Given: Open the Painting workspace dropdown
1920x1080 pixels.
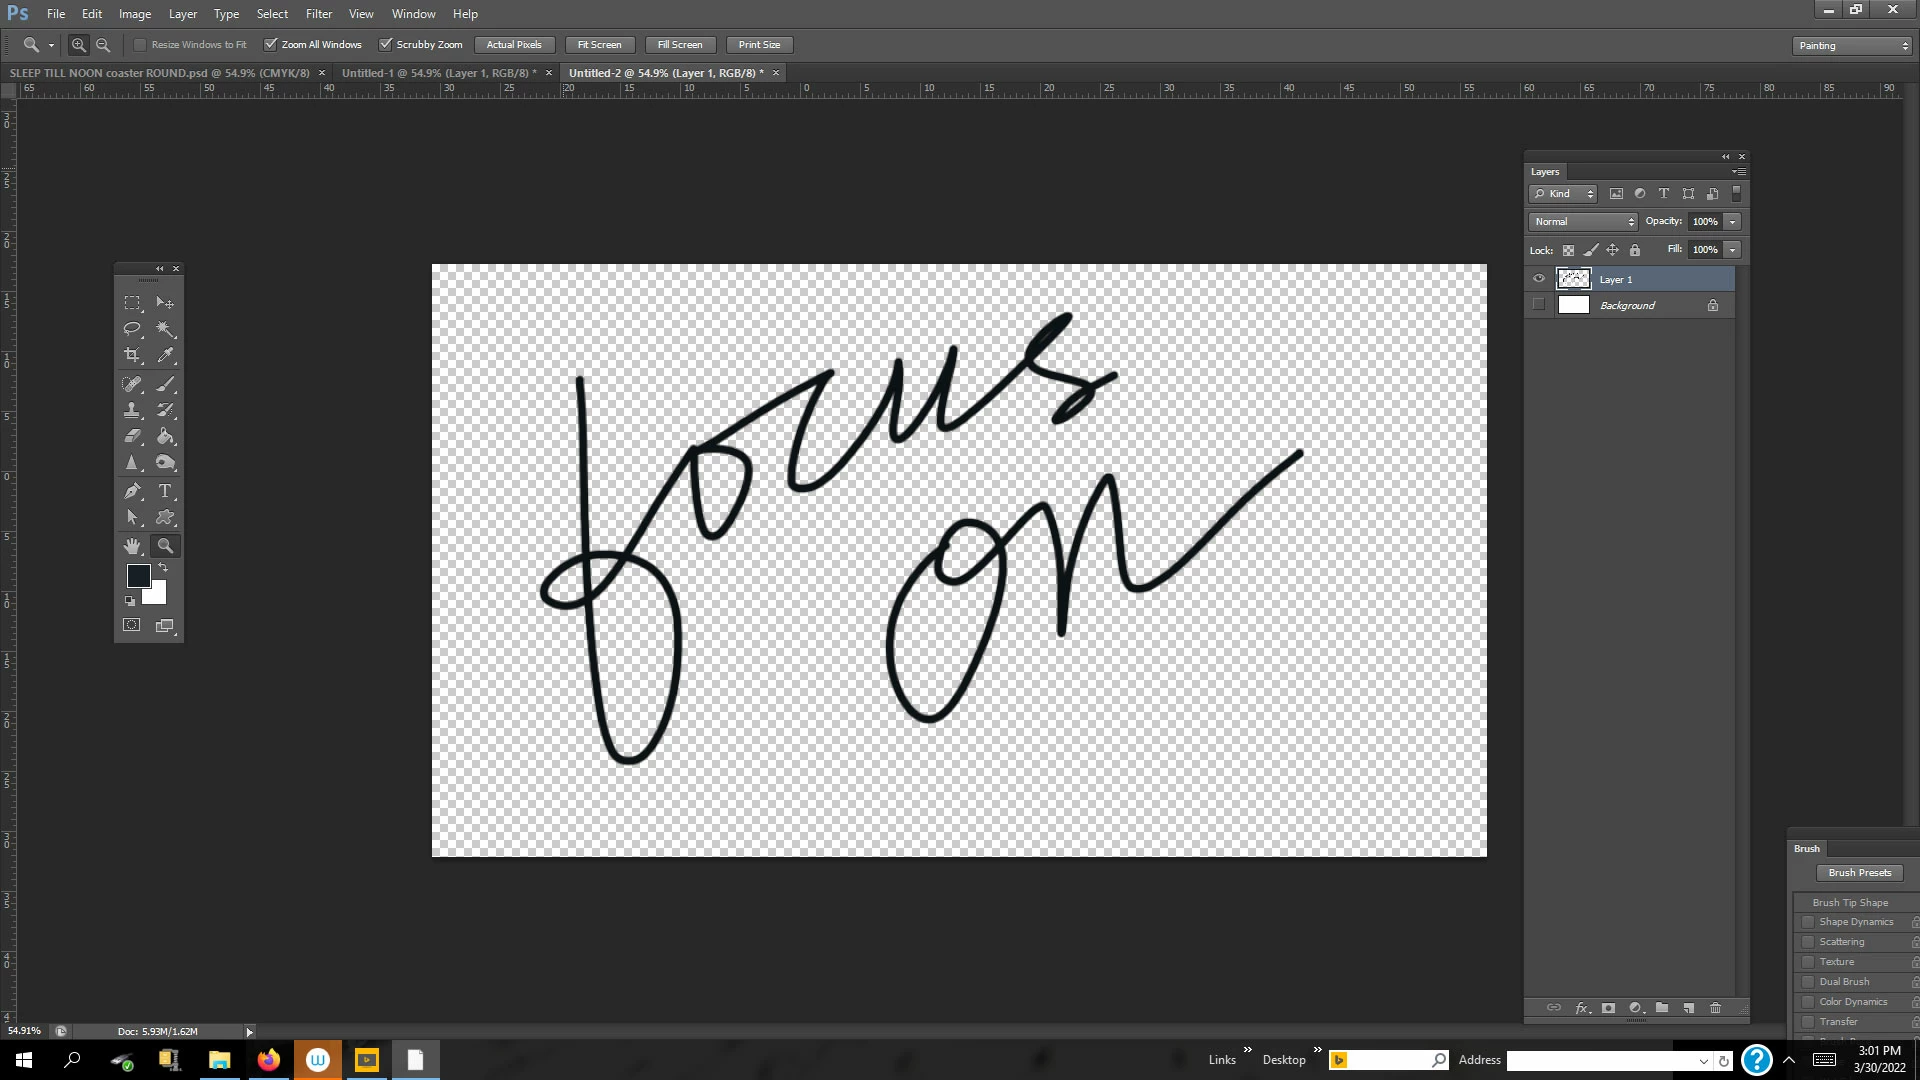Looking at the screenshot, I should pyautogui.click(x=1852, y=46).
